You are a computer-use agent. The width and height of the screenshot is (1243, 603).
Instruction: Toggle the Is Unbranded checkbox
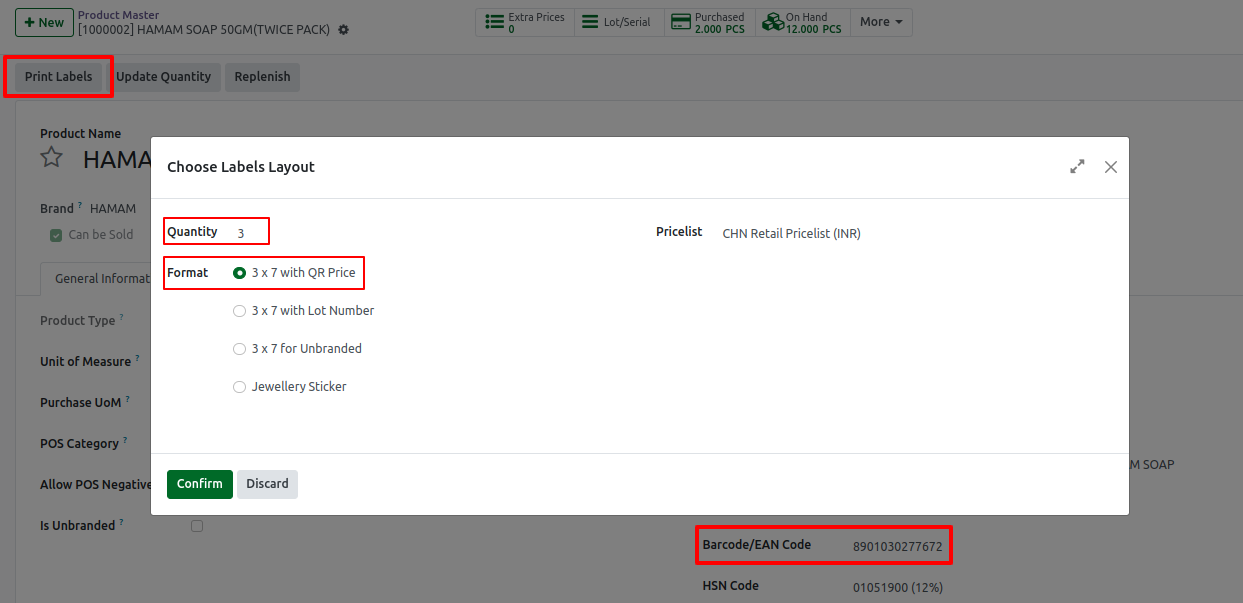click(197, 526)
